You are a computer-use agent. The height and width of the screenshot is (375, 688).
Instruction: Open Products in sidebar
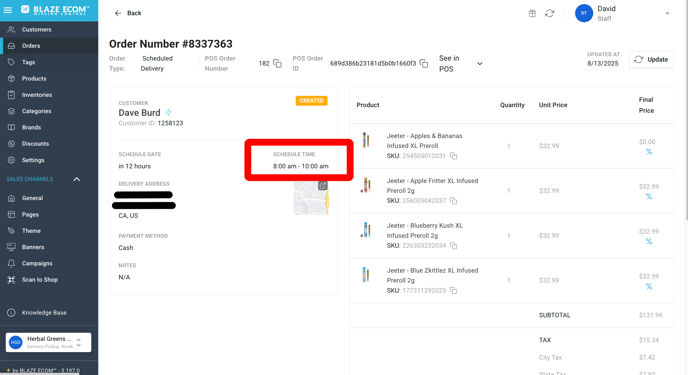pyautogui.click(x=34, y=79)
